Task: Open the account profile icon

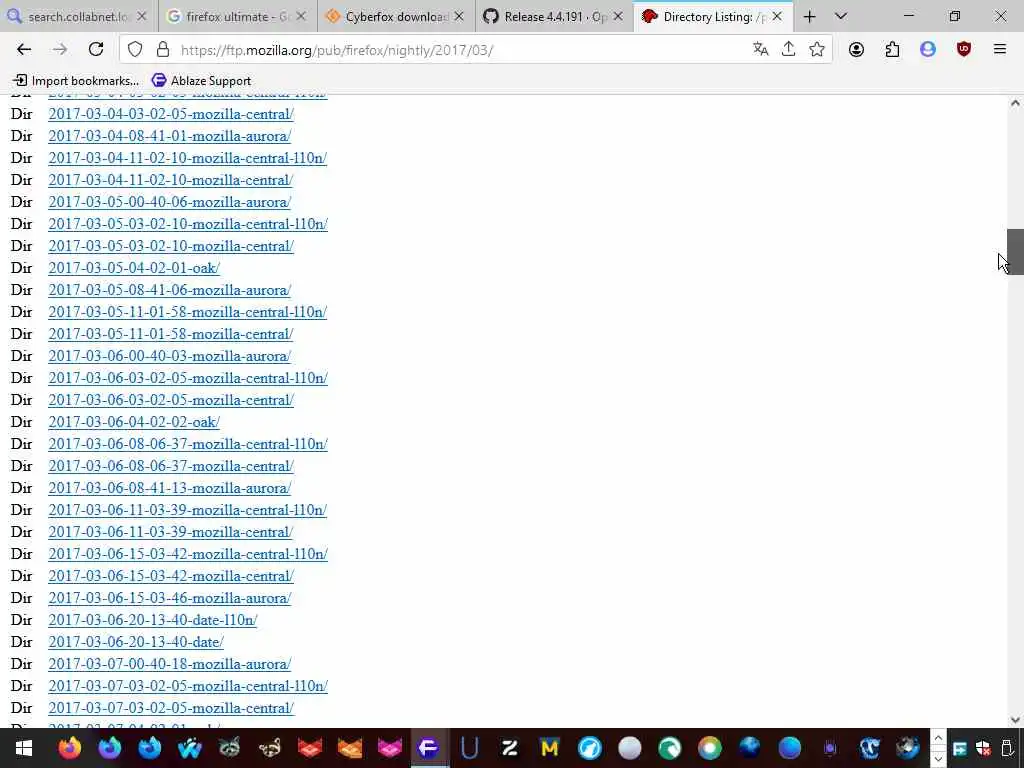Action: click(856, 49)
